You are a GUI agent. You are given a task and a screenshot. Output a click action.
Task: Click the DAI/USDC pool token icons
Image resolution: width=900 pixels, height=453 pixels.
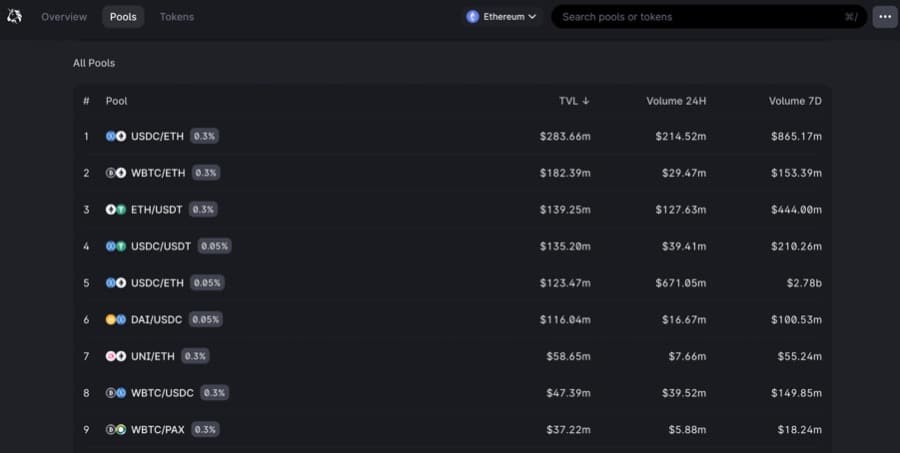pyautogui.click(x=116, y=320)
